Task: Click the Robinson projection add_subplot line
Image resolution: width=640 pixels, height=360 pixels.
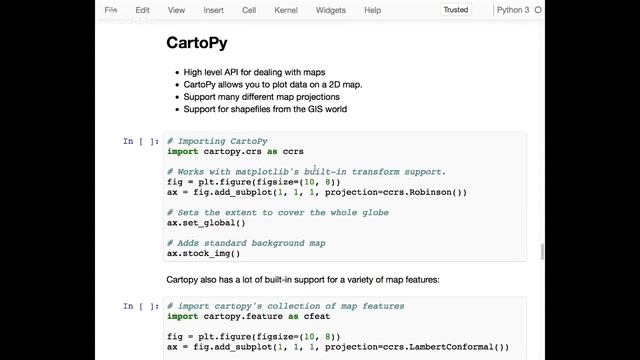Action: [x=317, y=192]
